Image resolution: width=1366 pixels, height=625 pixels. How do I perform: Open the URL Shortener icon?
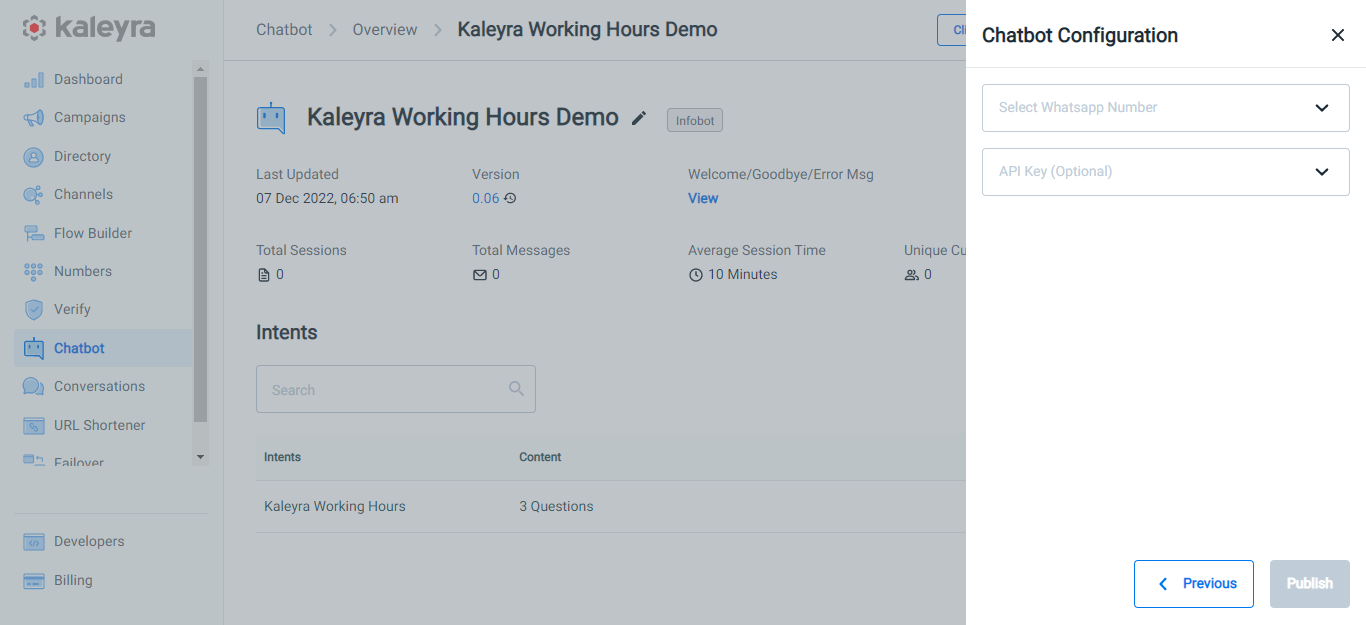[34, 425]
